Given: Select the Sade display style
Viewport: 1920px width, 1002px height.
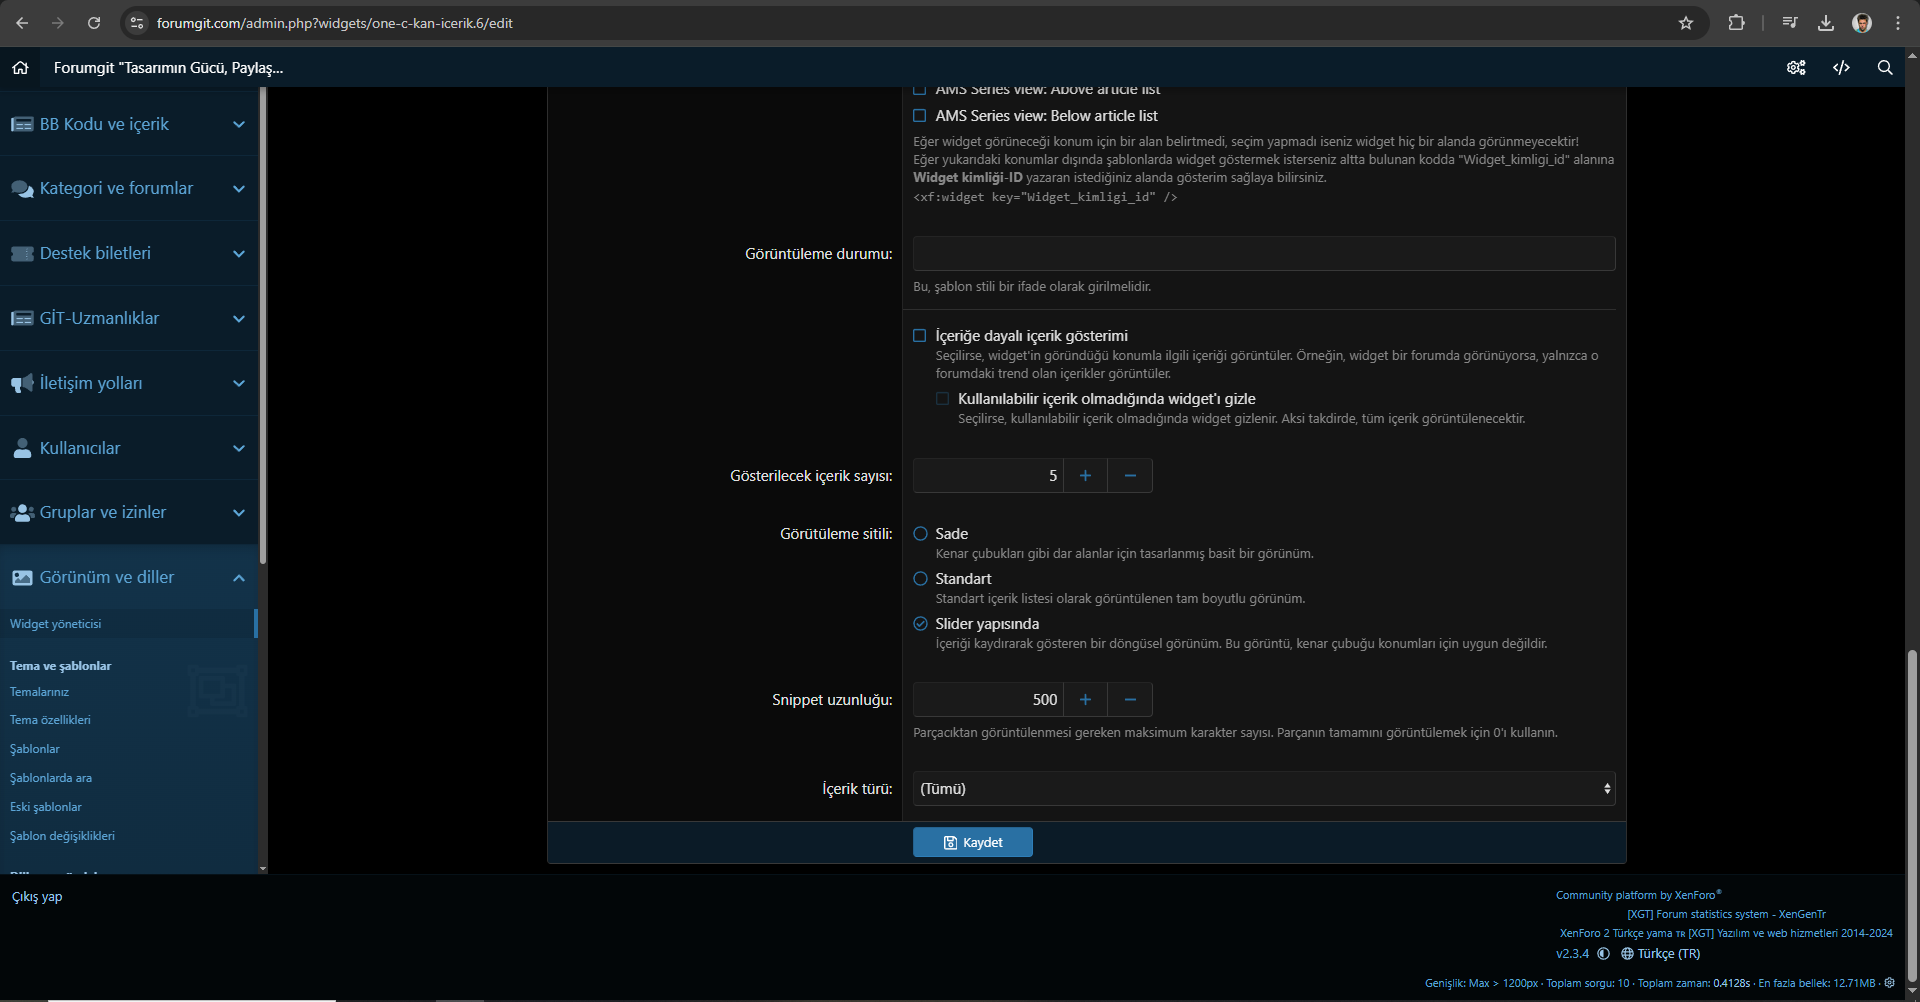Looking at the screenshot, I should coord(921,534).
